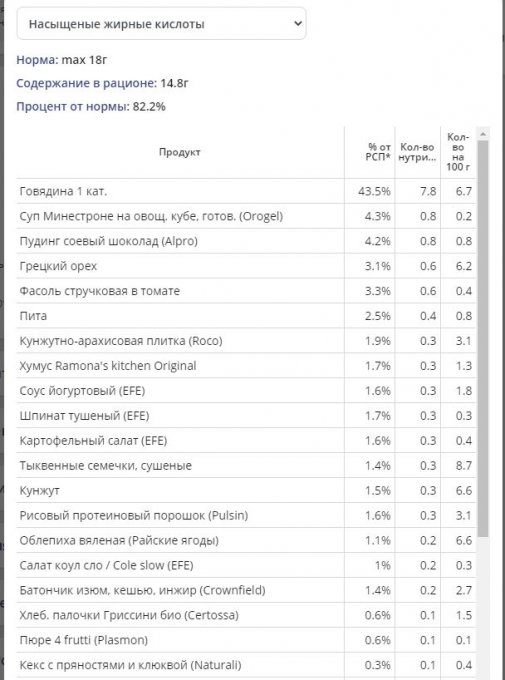Click the table's vertical scrollbar thumb

coord(483,338)
